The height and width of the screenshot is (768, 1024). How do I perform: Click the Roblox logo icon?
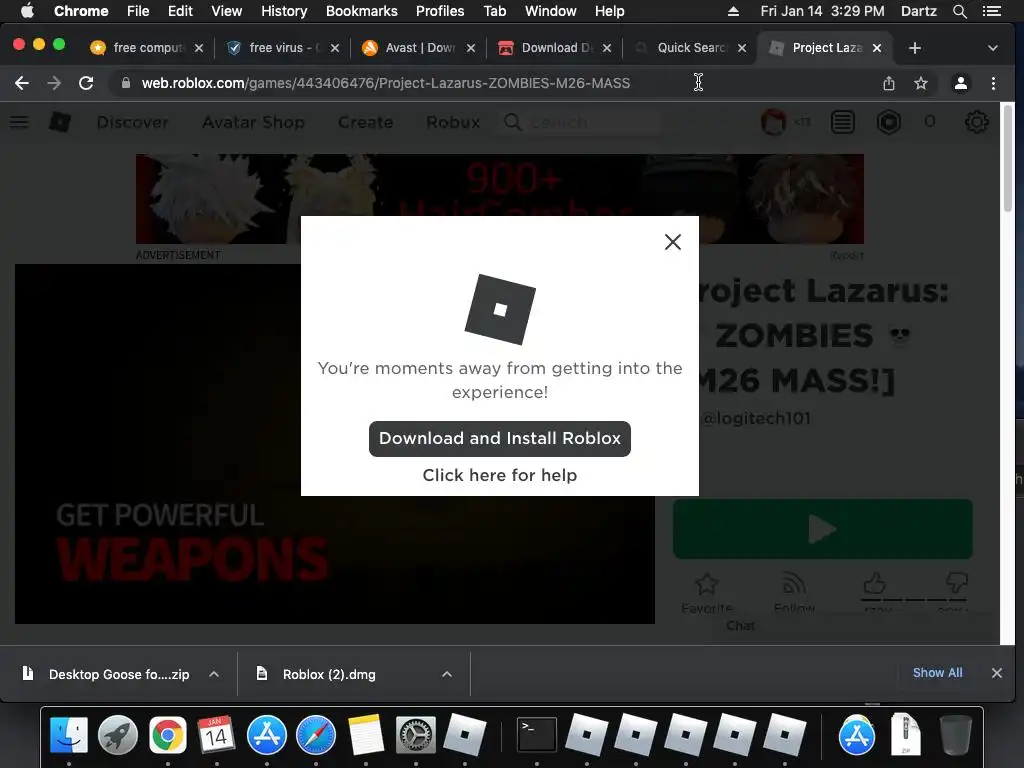[x=59, y=122]
